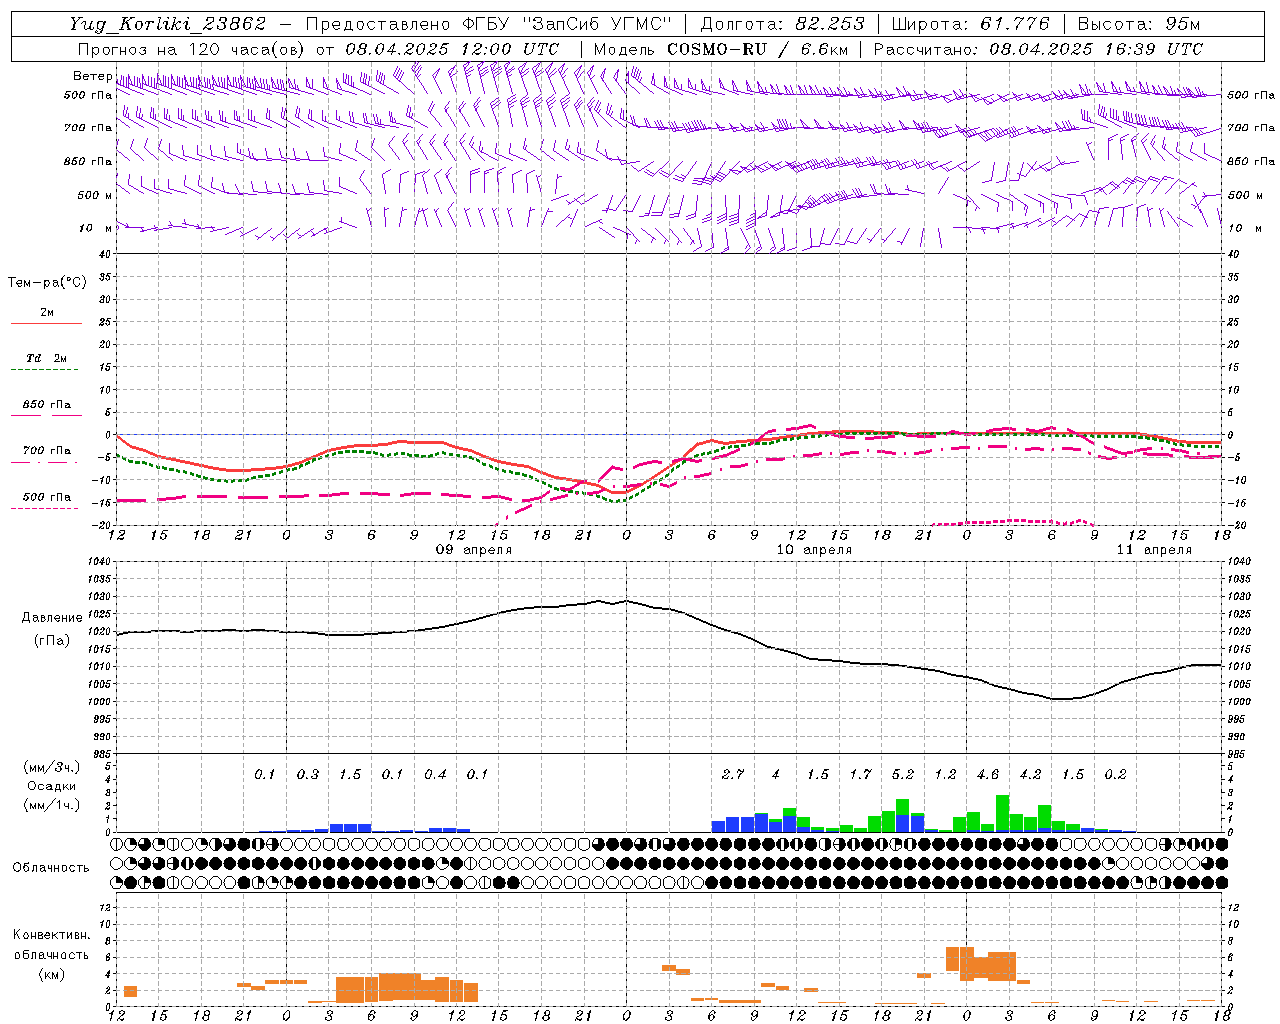Select the Давление pressure panel label

click(52, 618)
